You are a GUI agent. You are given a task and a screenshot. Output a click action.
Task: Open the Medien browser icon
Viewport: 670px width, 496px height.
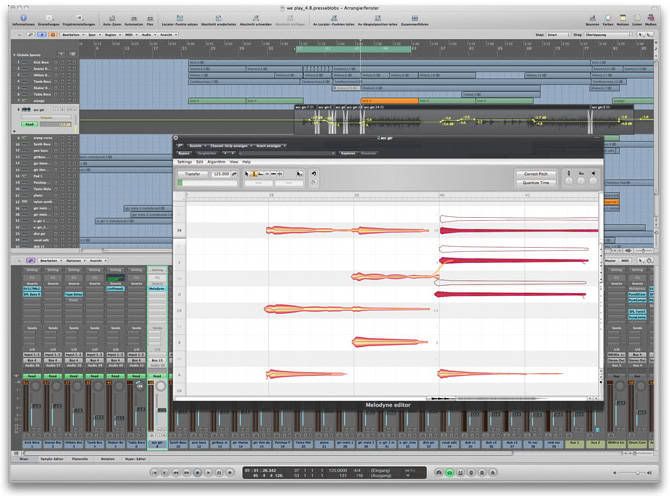coord(652,18)
